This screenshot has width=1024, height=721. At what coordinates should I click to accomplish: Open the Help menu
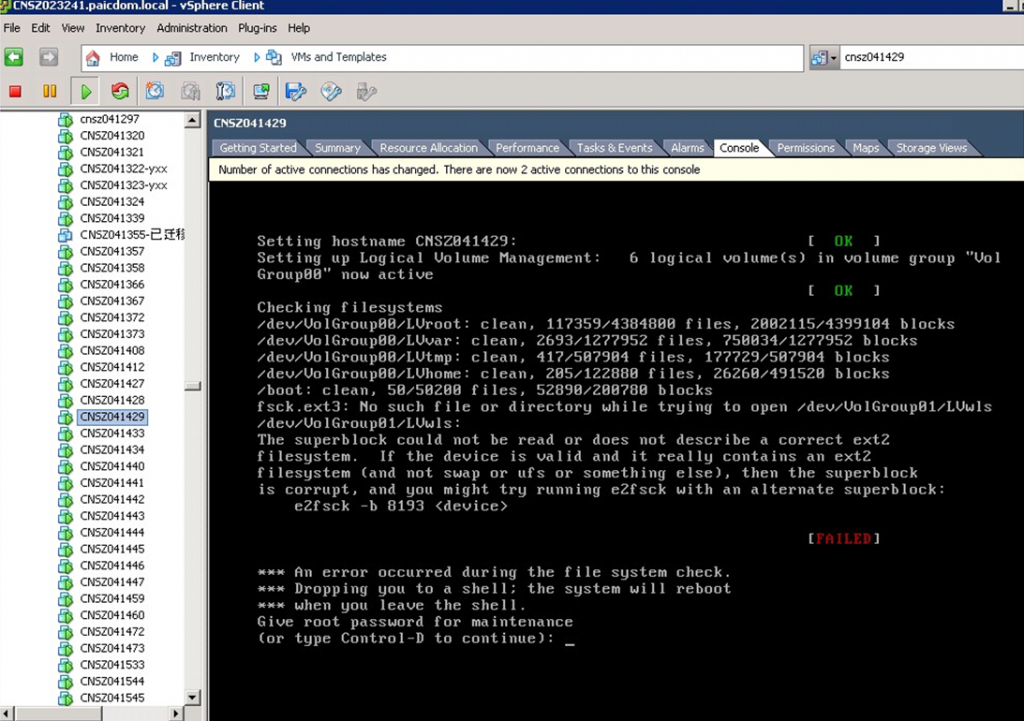pyautogui.click(x=298, y=28)
